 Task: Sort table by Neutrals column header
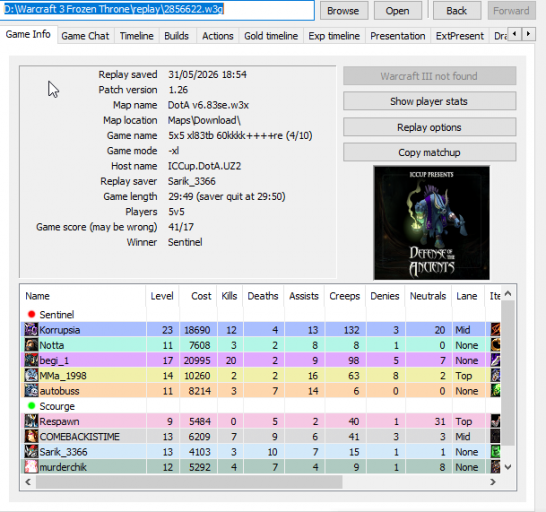[x=428, y=296]
